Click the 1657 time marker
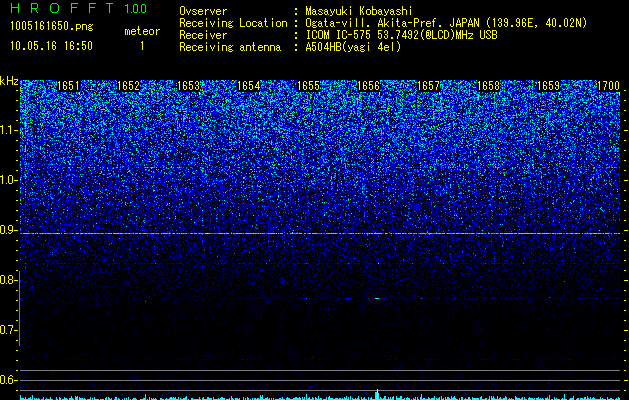629x400 pixels. tap(428, 86)
